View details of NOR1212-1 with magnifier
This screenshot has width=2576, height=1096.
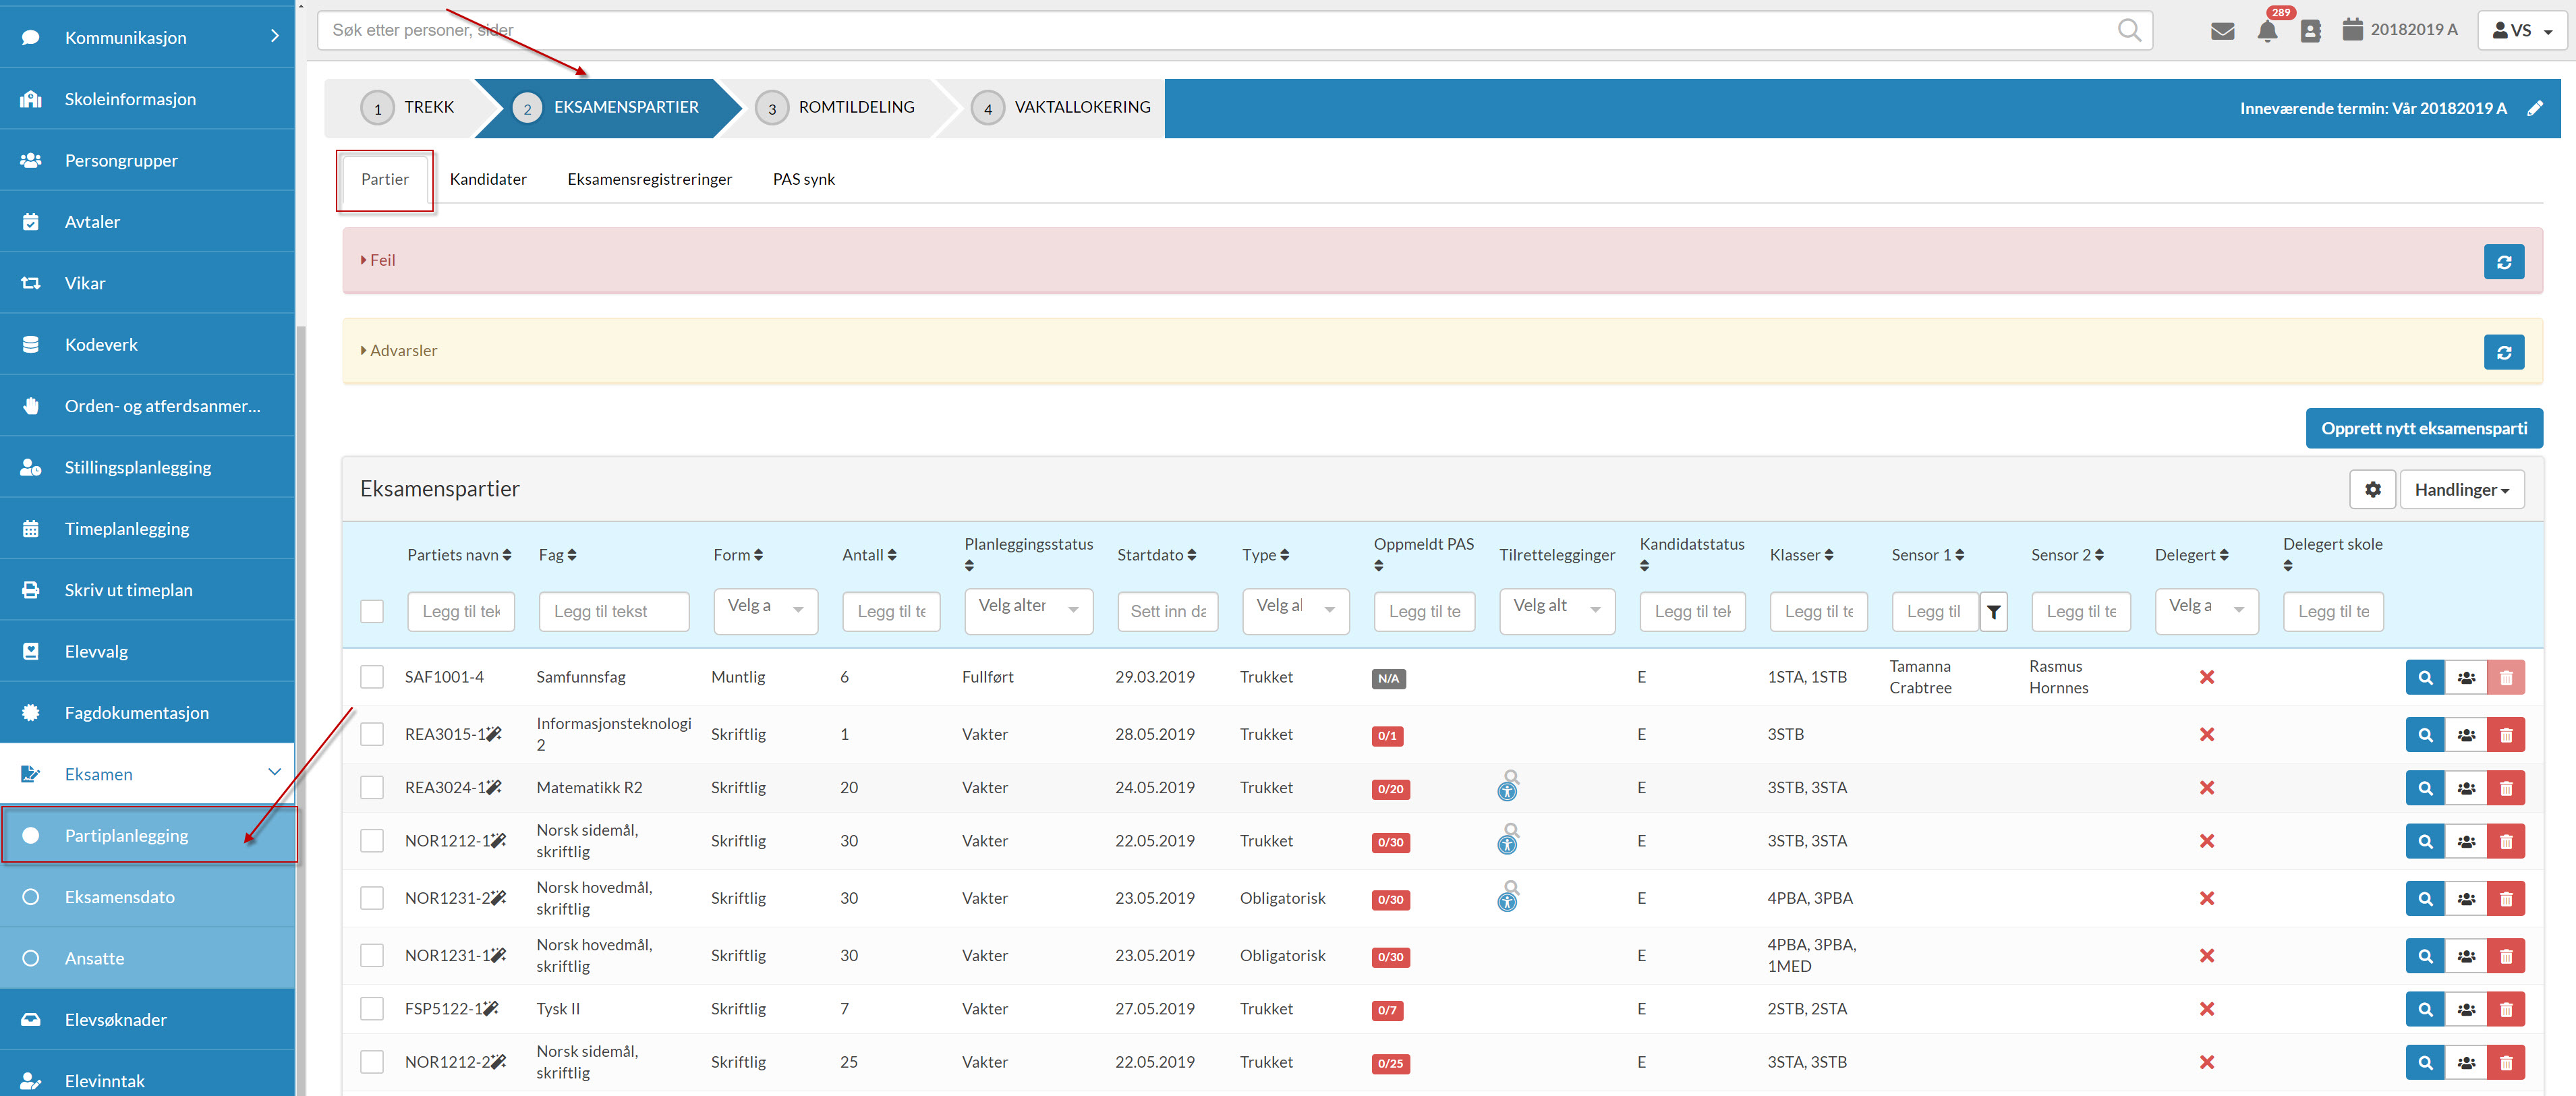click(2424, 842)
